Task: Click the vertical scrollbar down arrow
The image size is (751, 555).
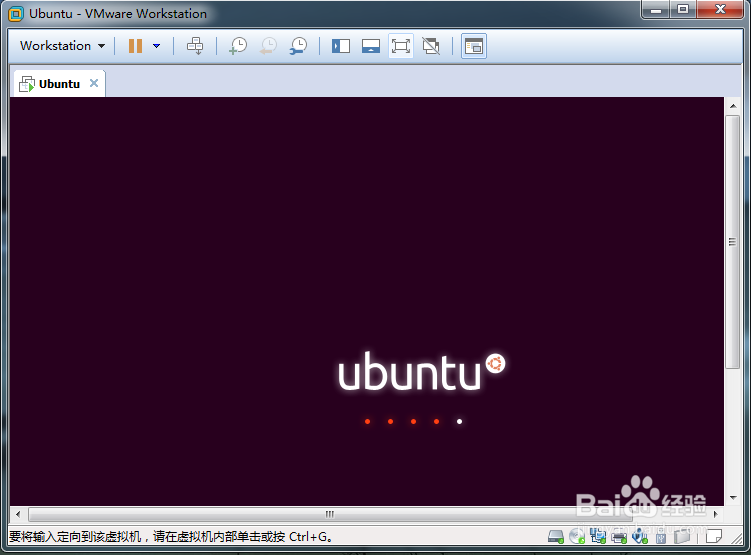Action: pyautogui.click(x=733, y=498)
